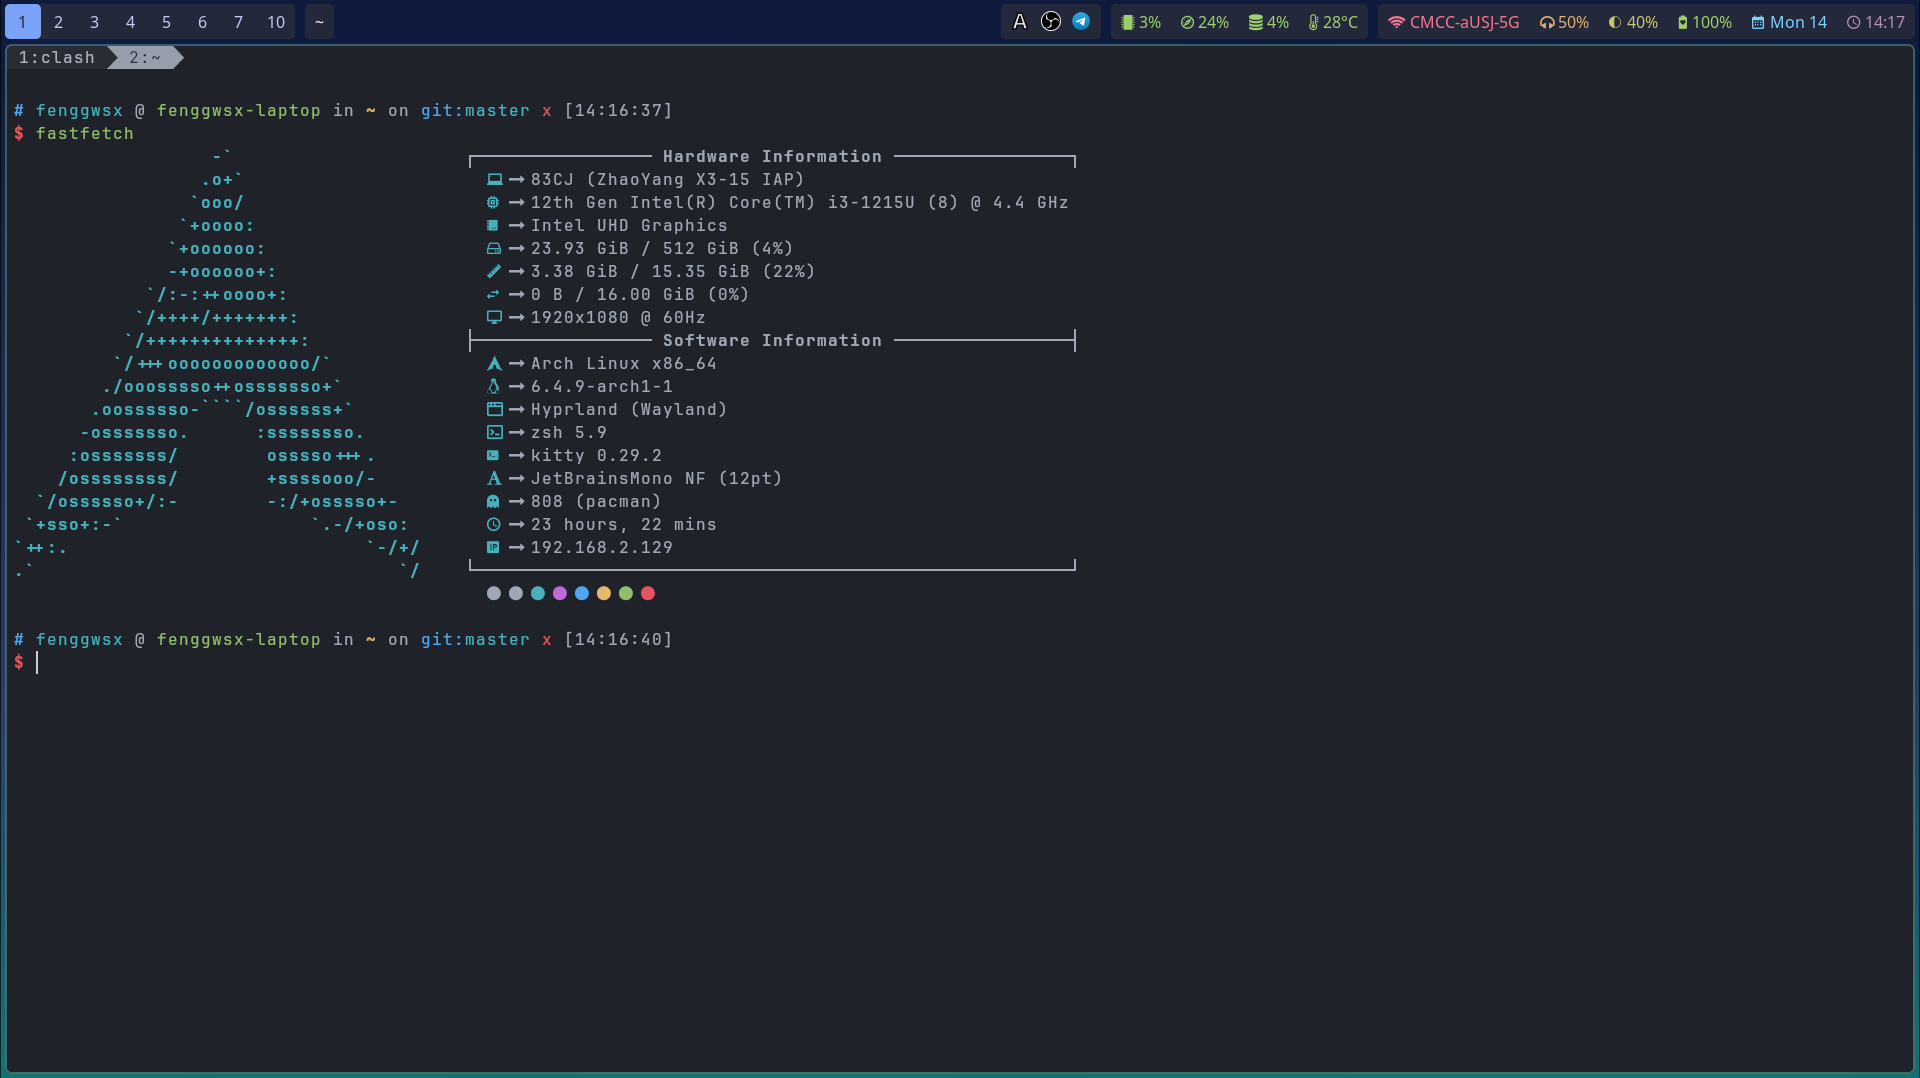This screenshot has width=1920, height=1078.
Task: Click at the active shell prompt cursor
Action: 37,663
